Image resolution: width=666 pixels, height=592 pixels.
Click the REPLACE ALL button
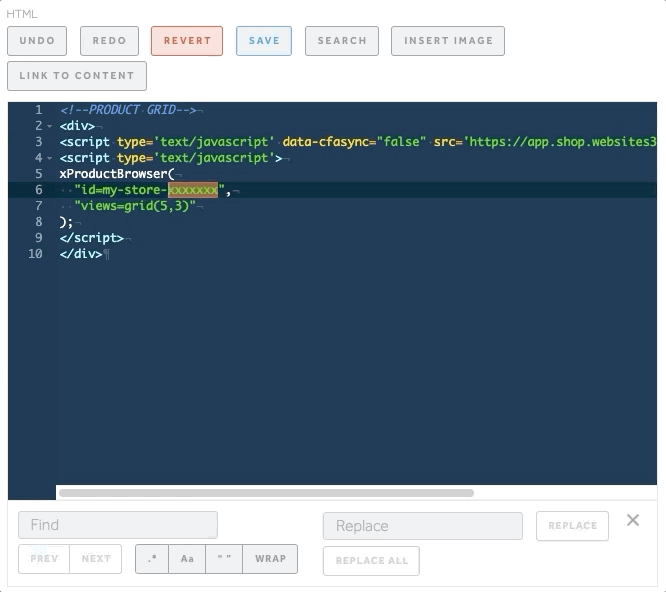click(372, 561)
